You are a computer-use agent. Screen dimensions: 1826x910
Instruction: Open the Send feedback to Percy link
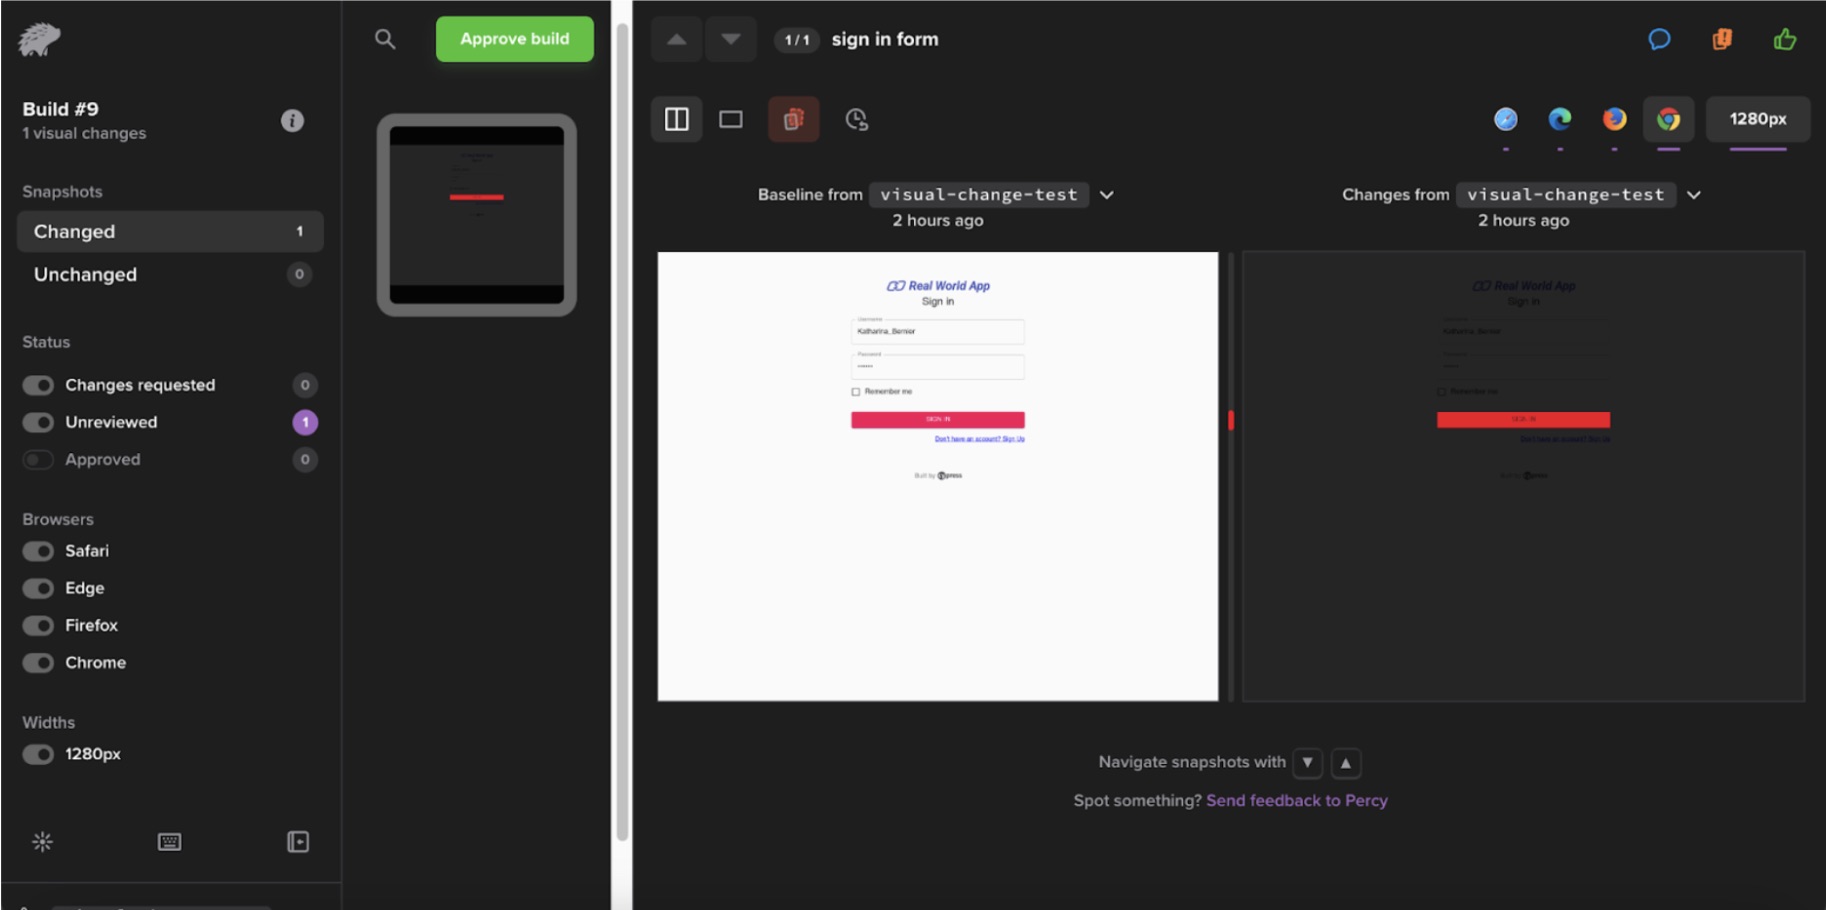(1296, 800)
